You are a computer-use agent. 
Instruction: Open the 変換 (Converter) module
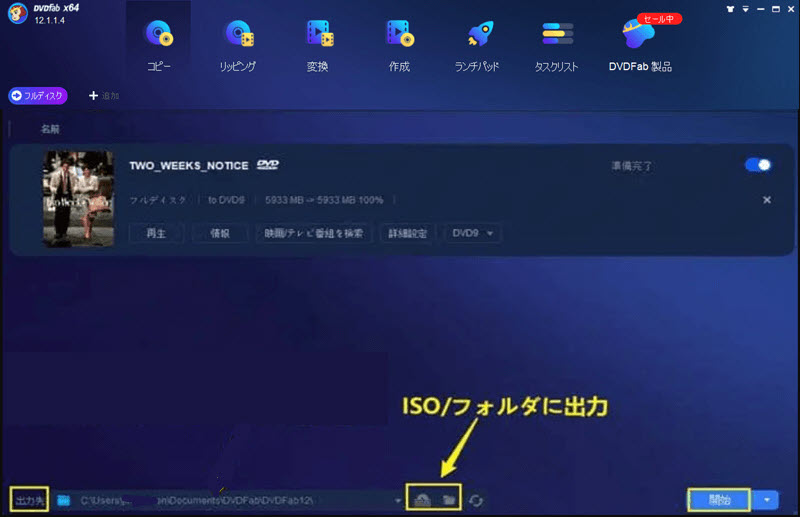click(318, 43)
